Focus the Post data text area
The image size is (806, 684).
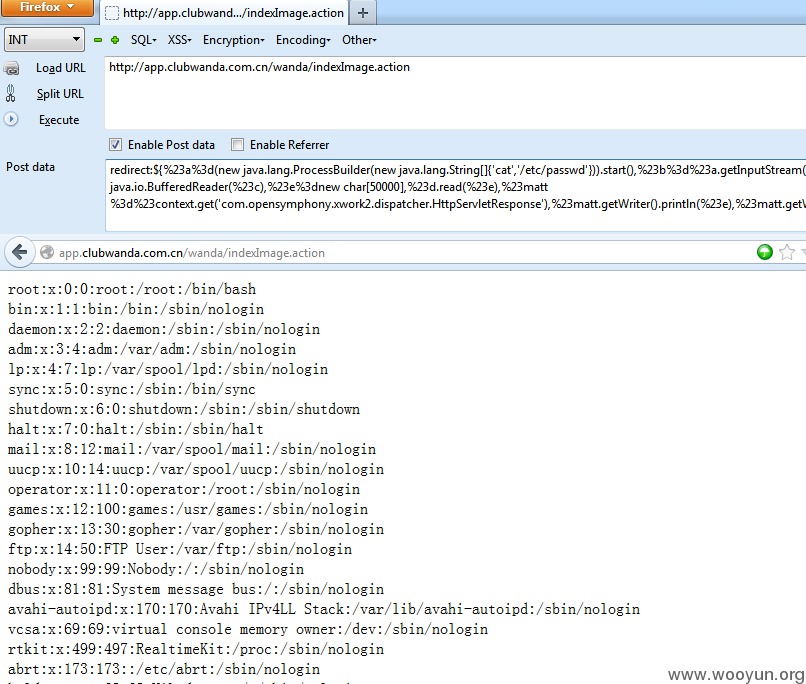(x=455, y=195)
